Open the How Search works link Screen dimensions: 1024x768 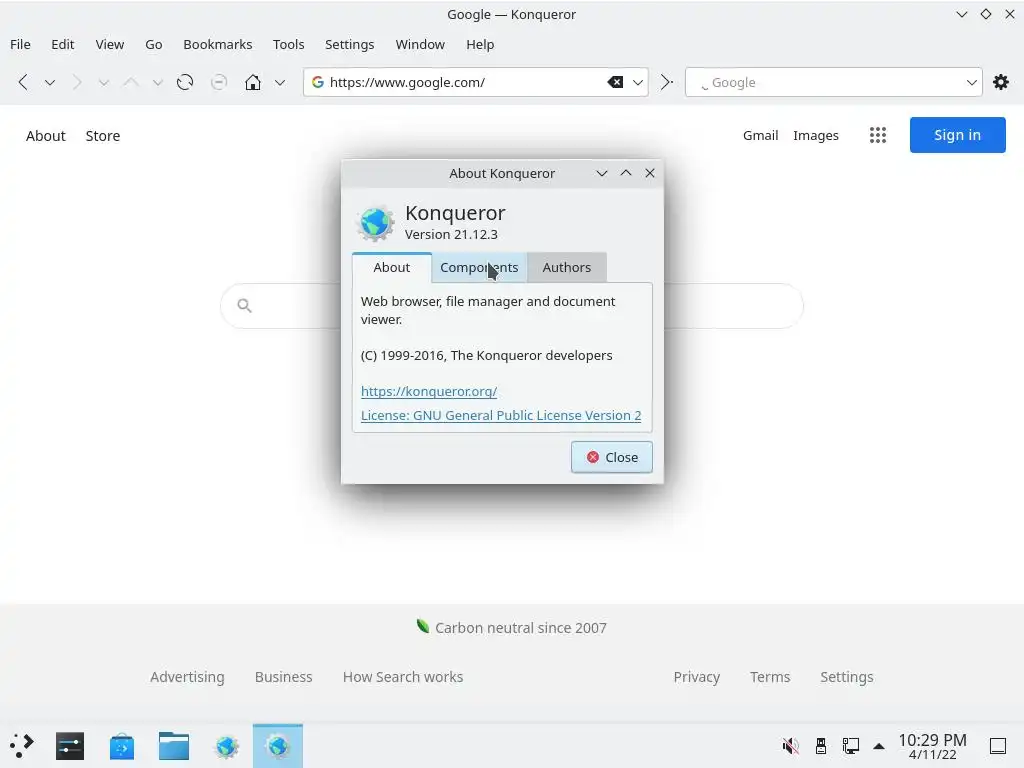tap(403, 677)
